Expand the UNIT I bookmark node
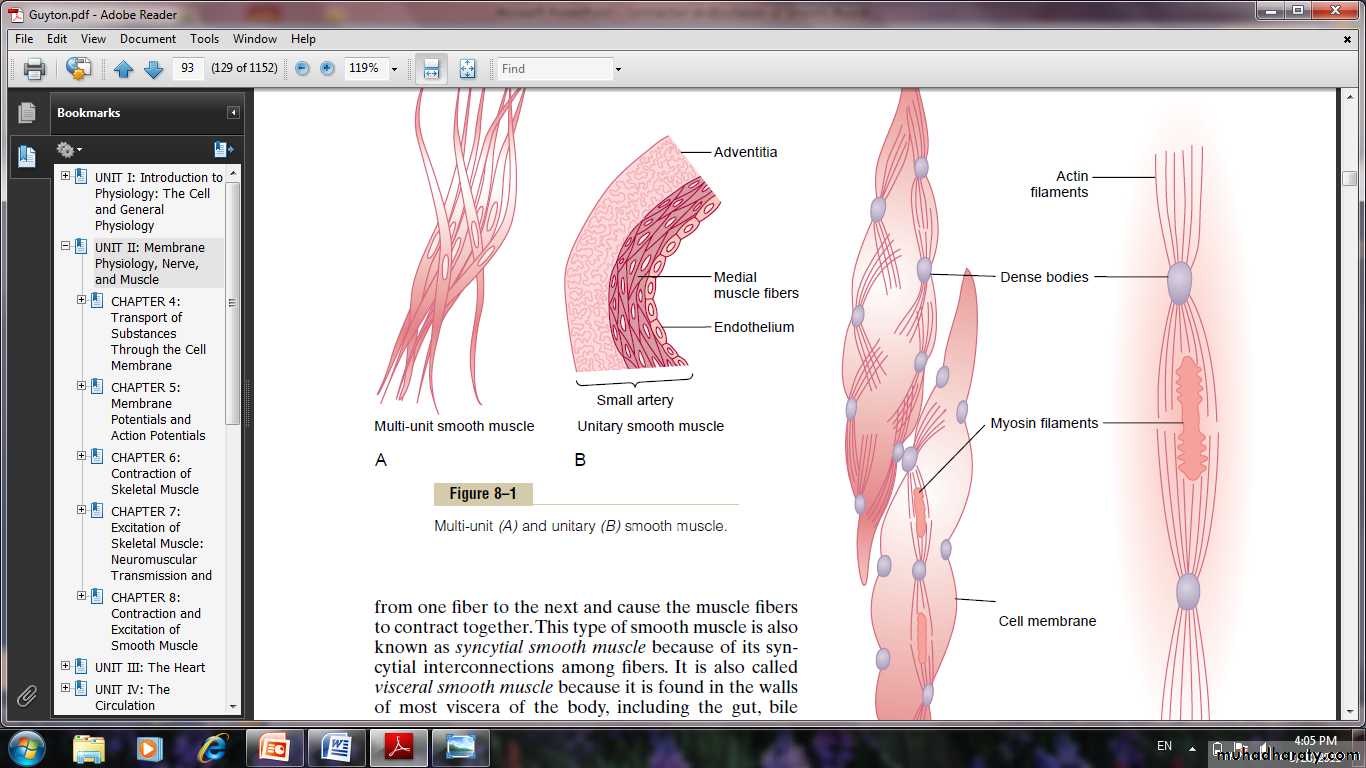This screenshot has width=1366, height=768. 66,176
